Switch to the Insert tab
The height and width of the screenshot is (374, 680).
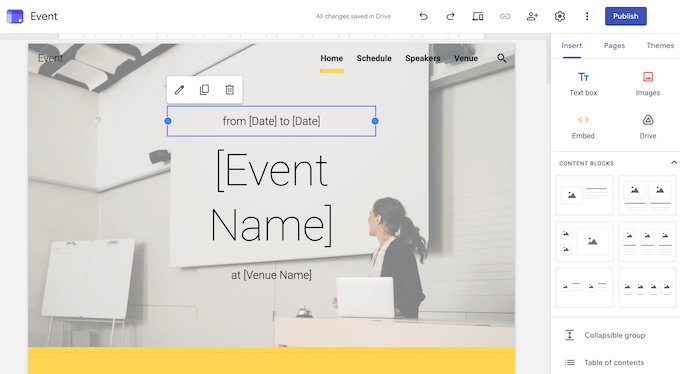click(572, 46)
